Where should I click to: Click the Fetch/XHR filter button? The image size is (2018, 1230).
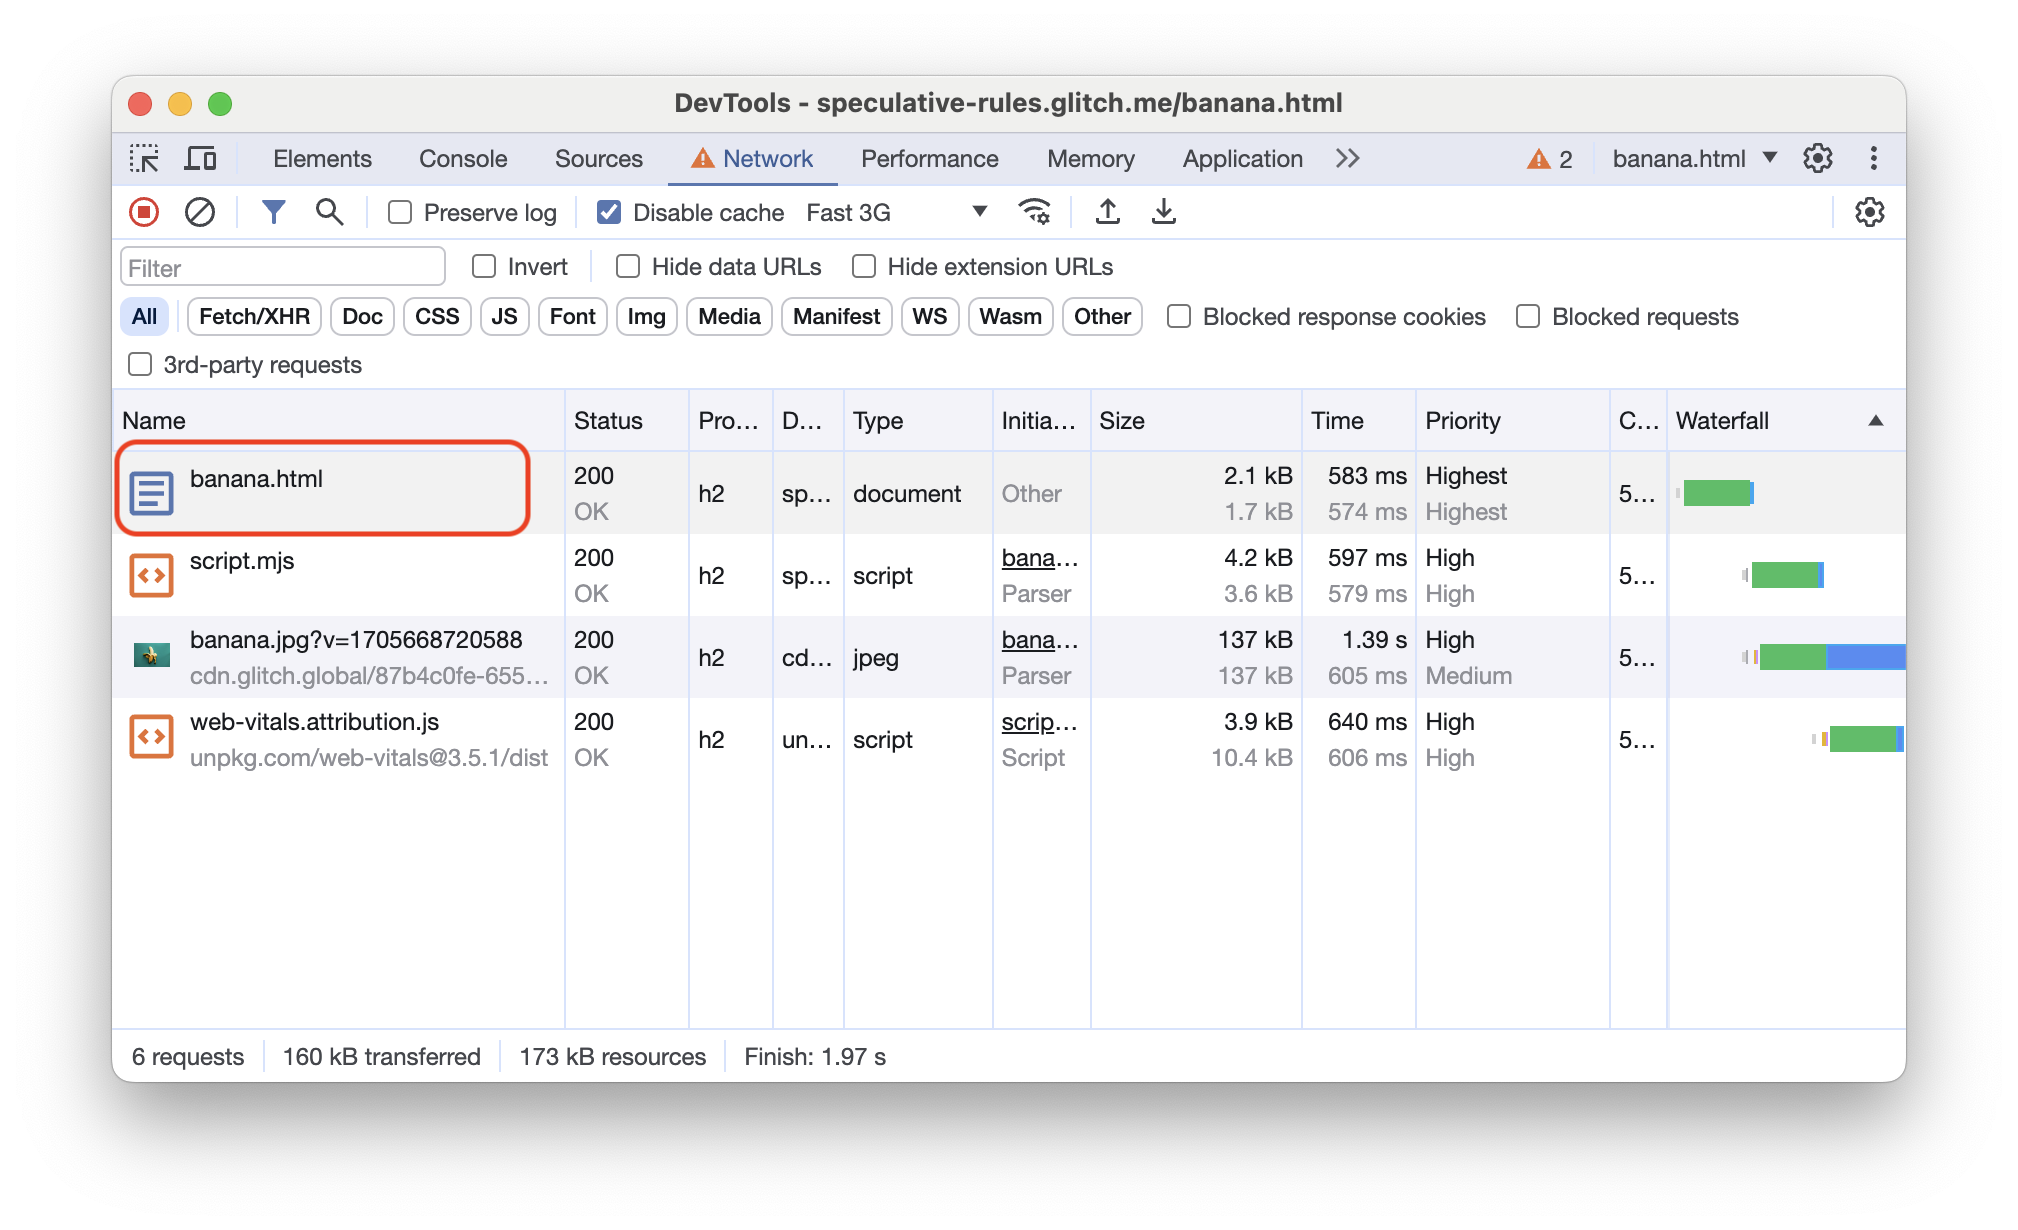[249, 316]
